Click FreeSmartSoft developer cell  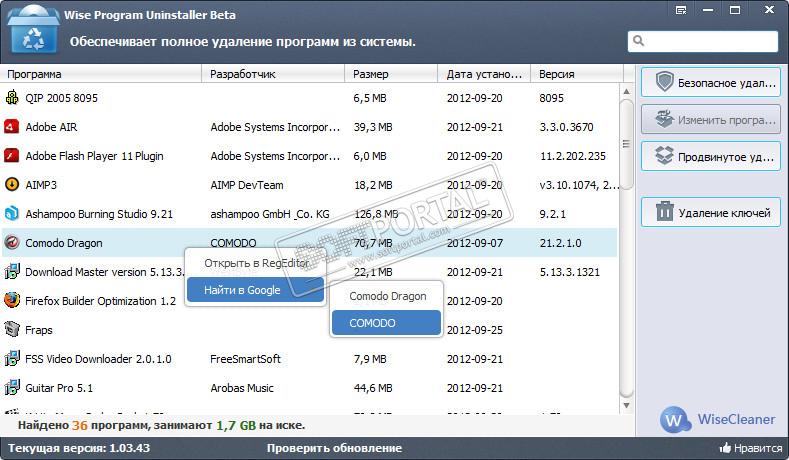[x=245, y=359]
